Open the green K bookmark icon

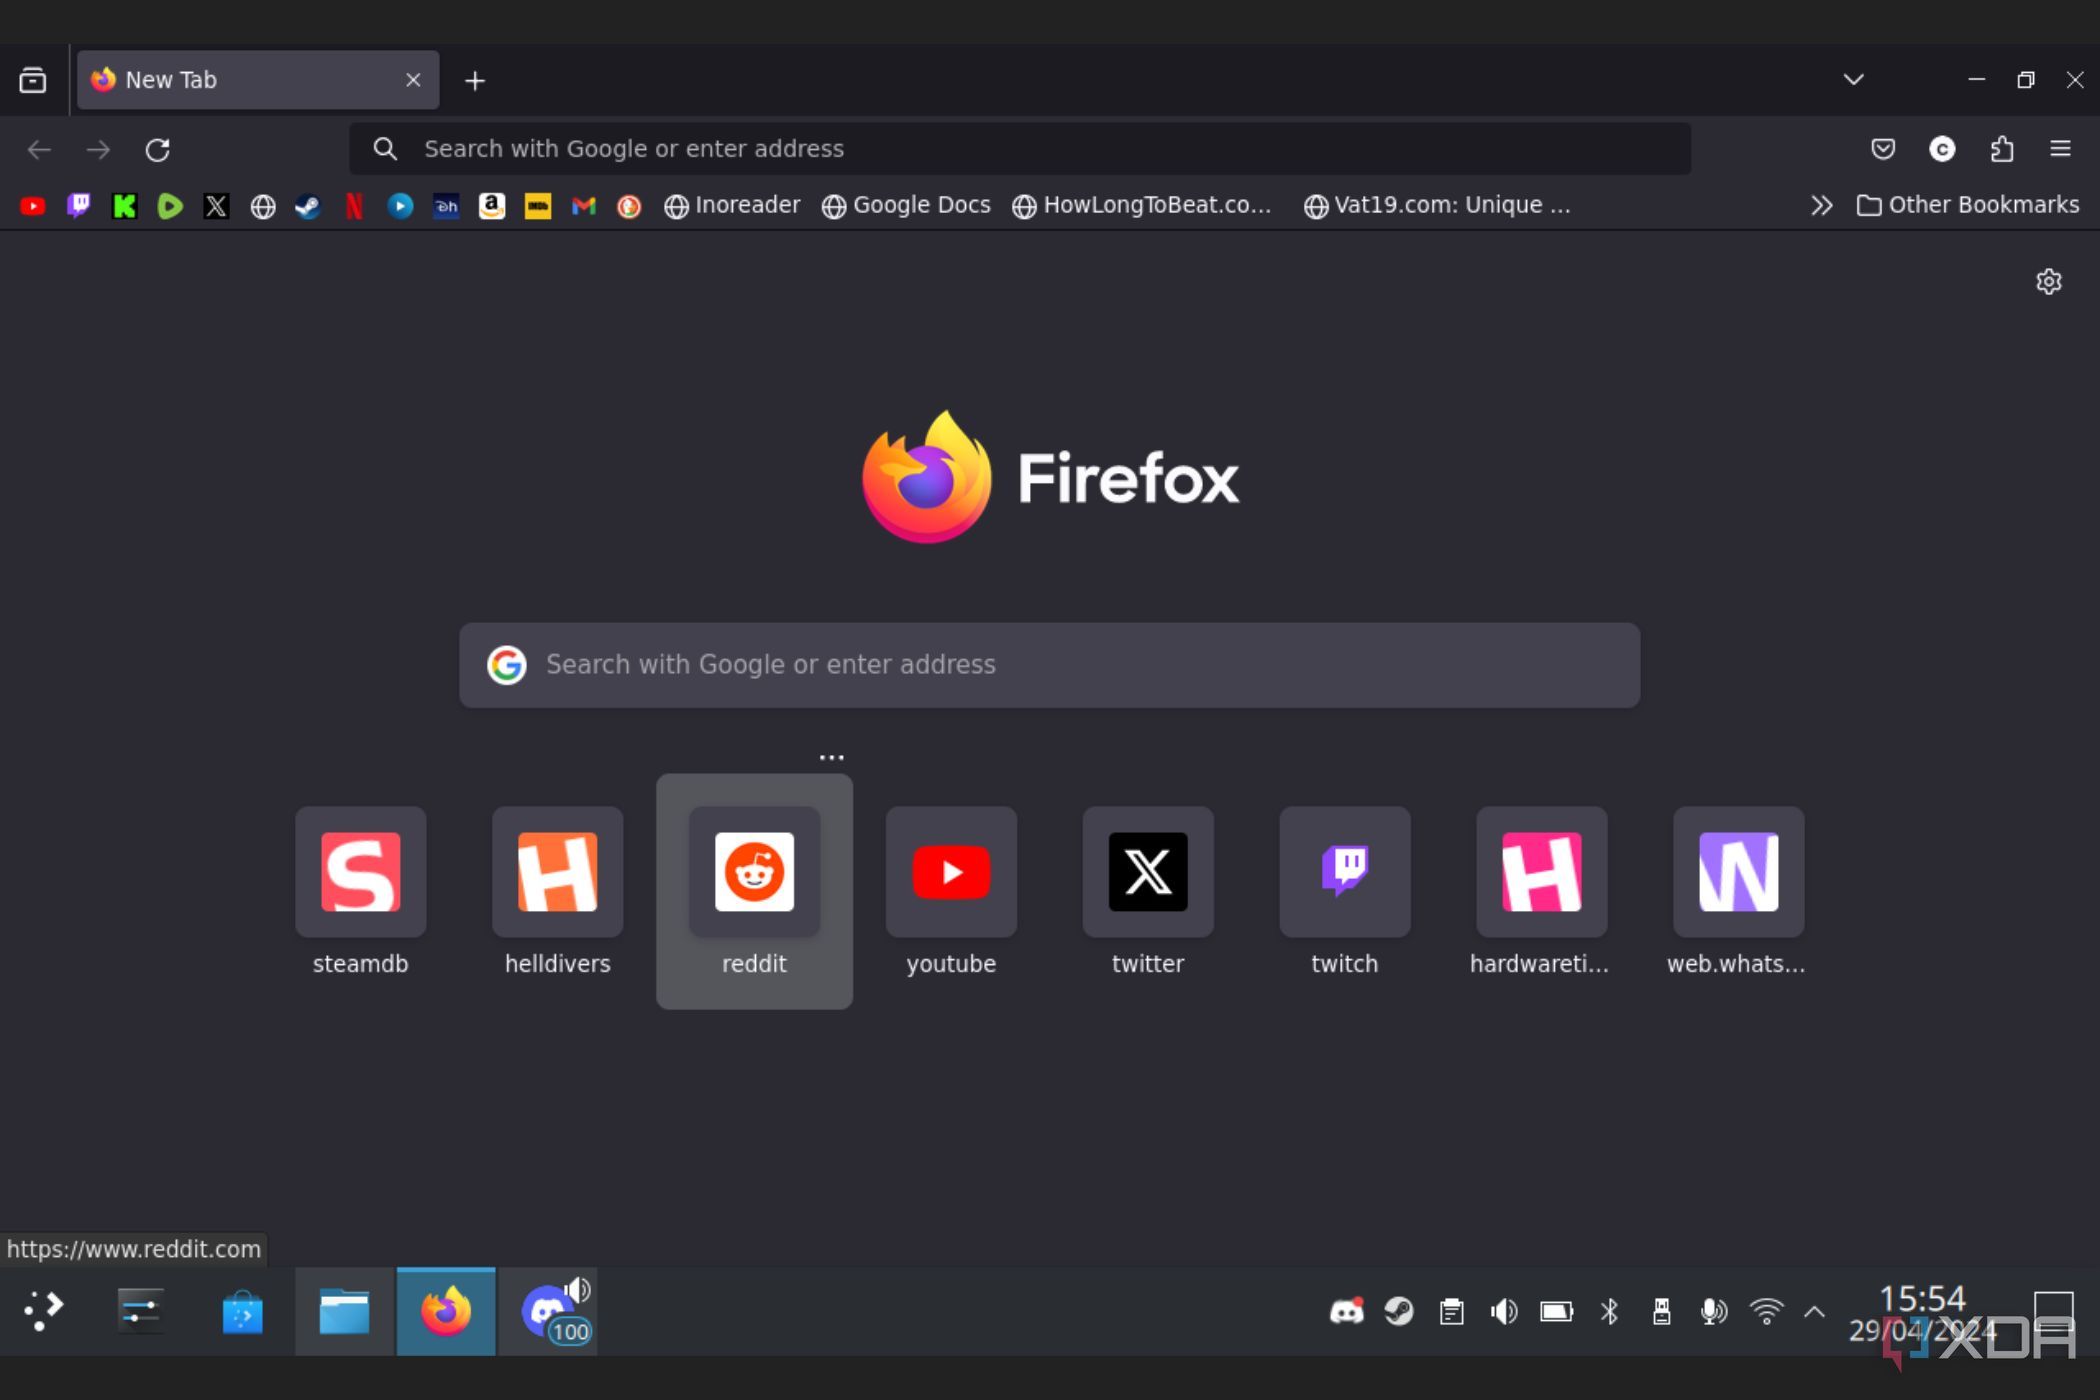(125, 206)
